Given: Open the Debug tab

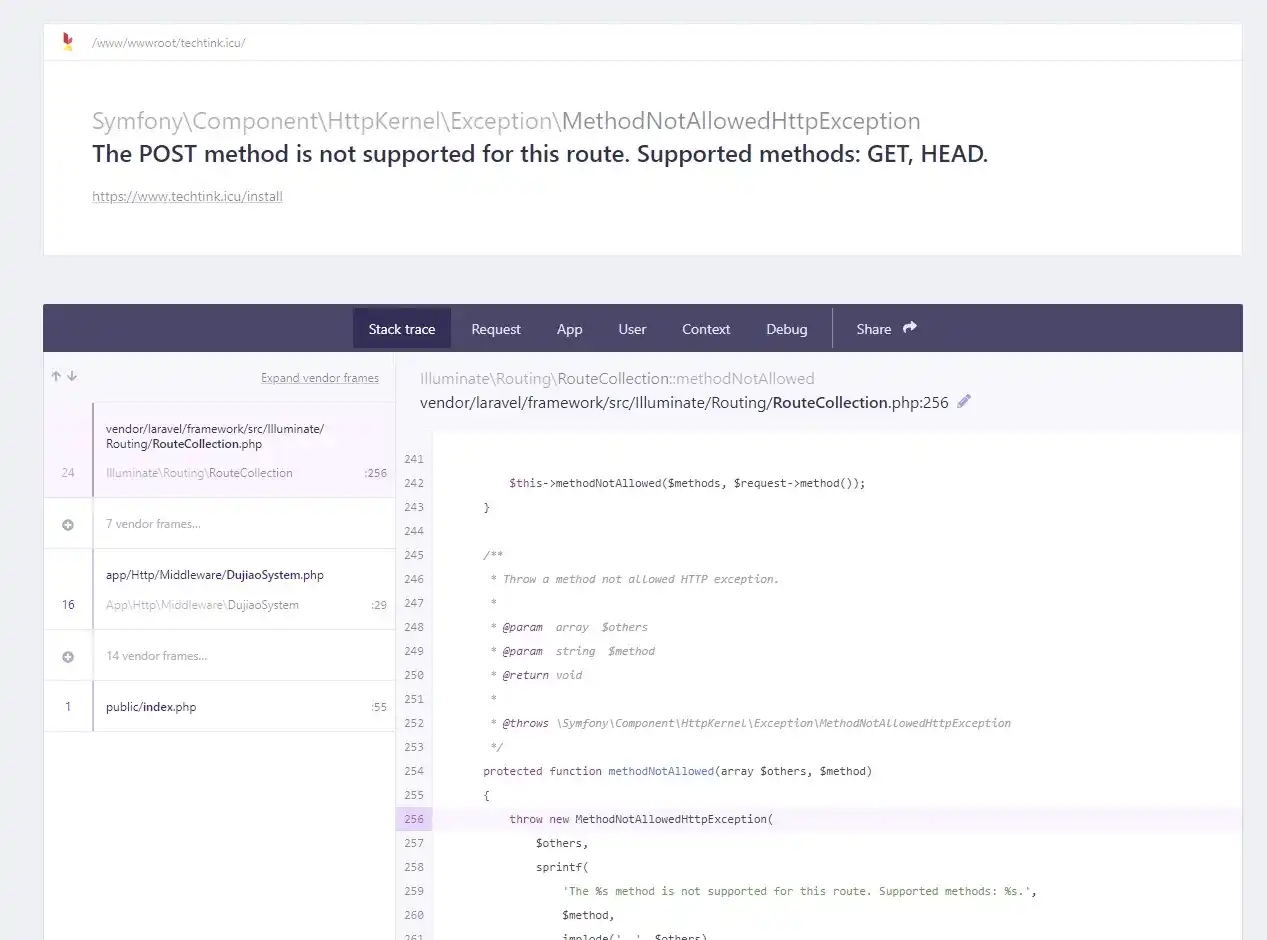Looking at the screenshot, I should pos(787,329).
